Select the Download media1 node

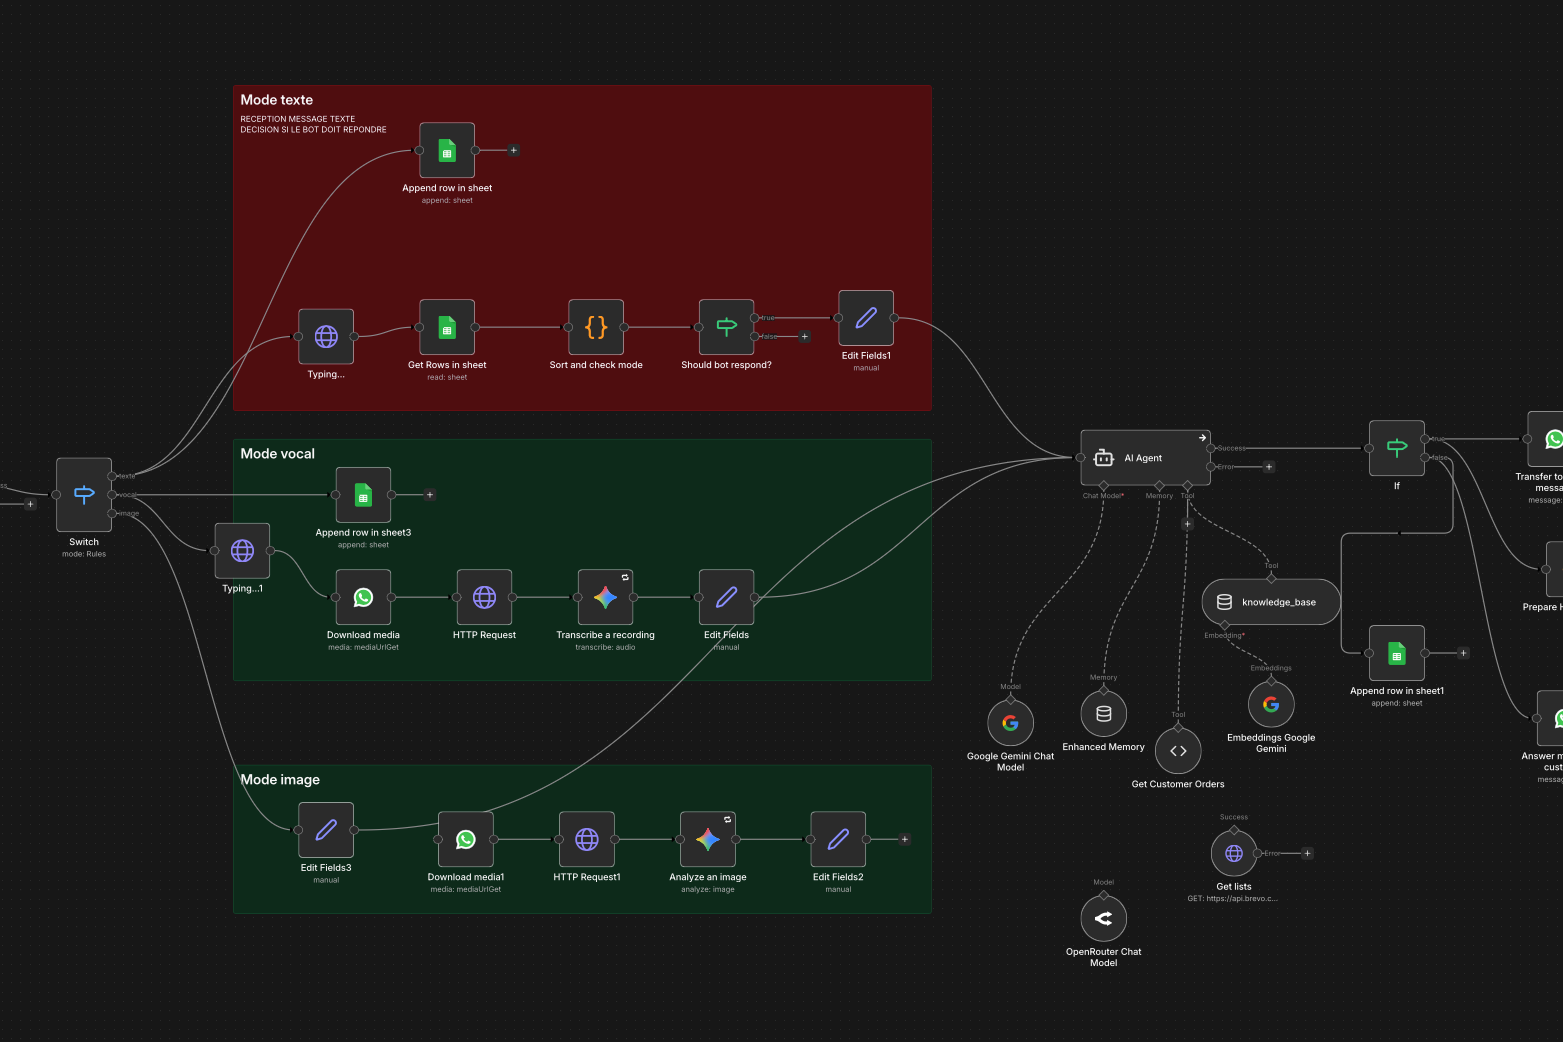click(x=466, y=839)
